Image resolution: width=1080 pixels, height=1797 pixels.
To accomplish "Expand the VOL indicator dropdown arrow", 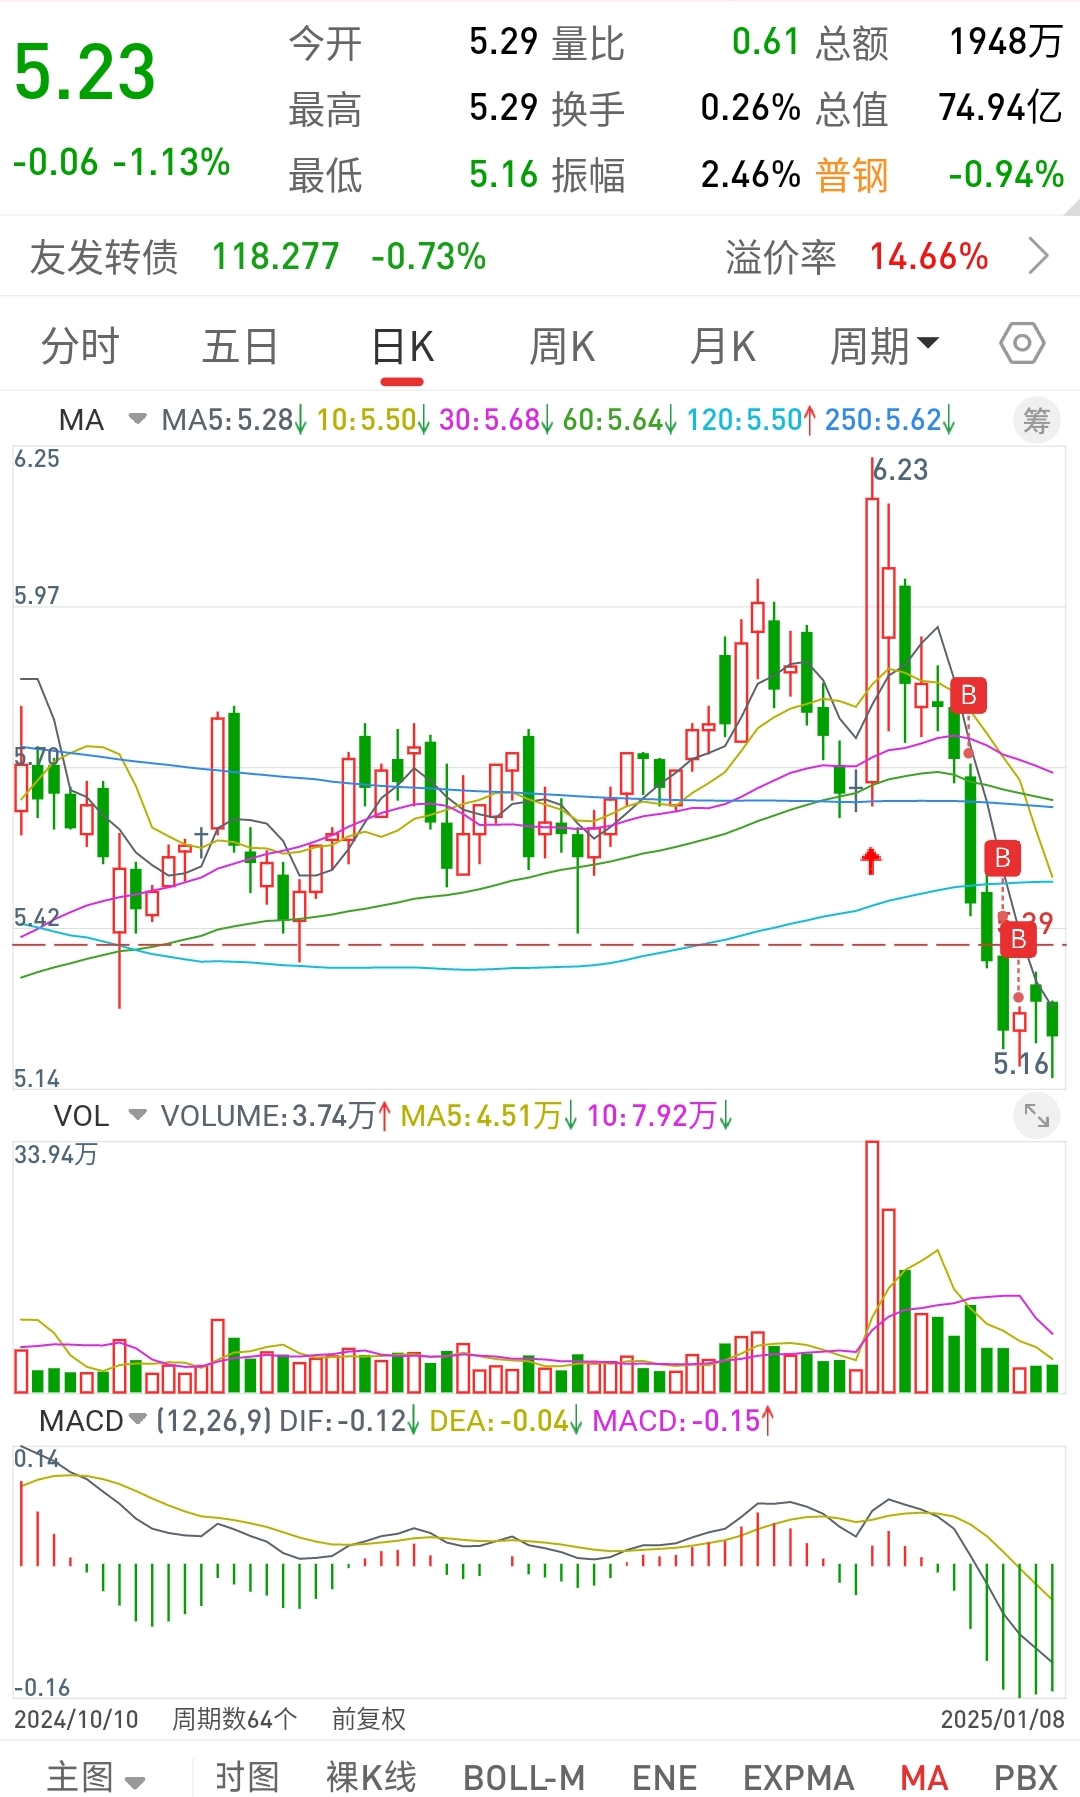I will [138, 1115].
